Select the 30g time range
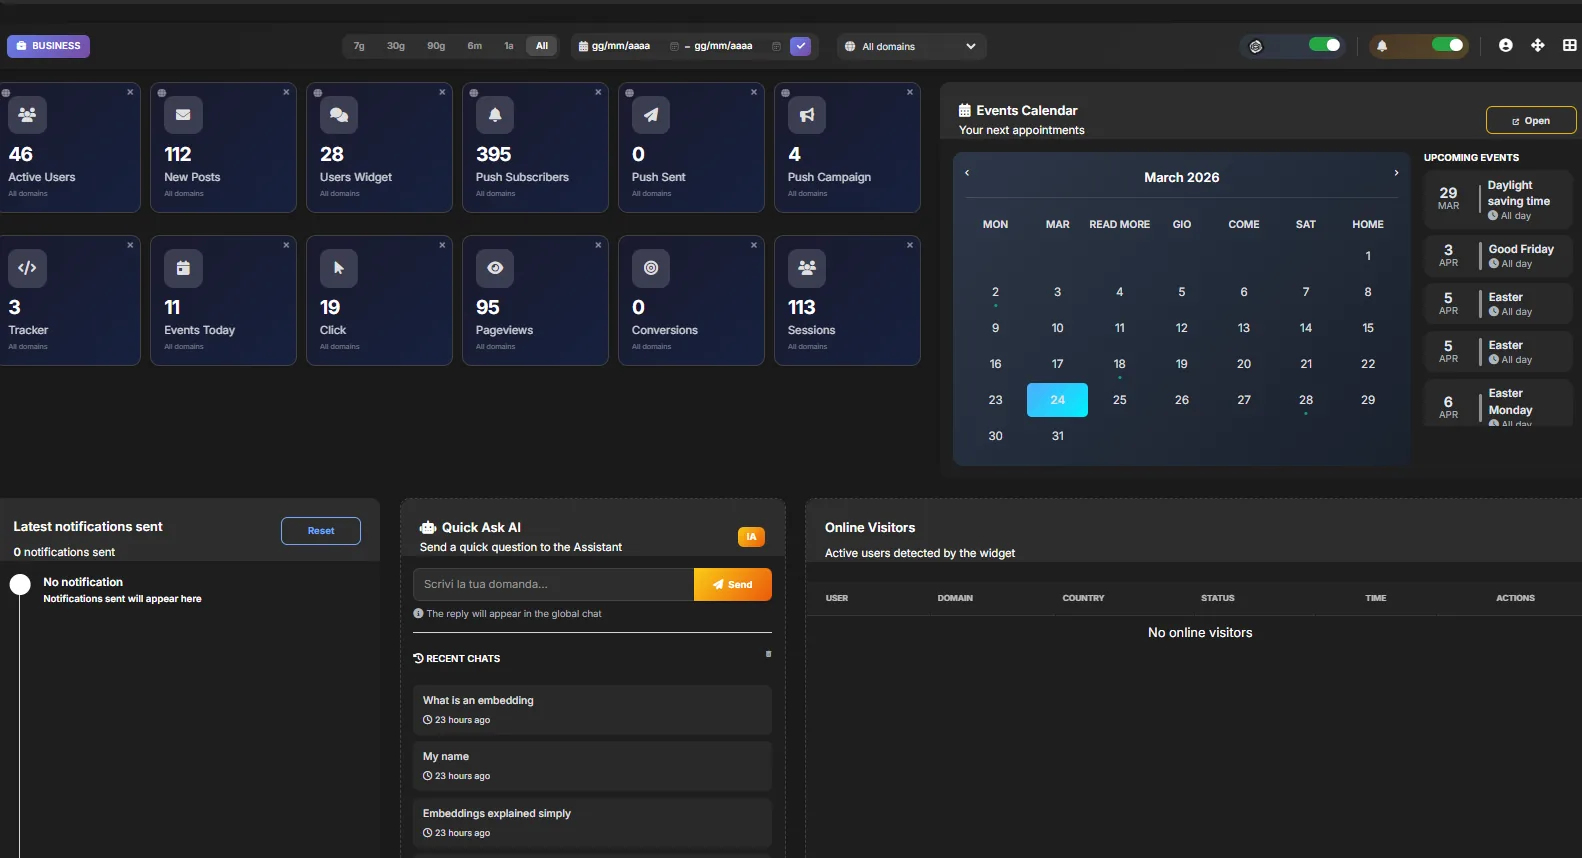Image resolution: width=1582 pixels, height=858 pixels. 396,46
